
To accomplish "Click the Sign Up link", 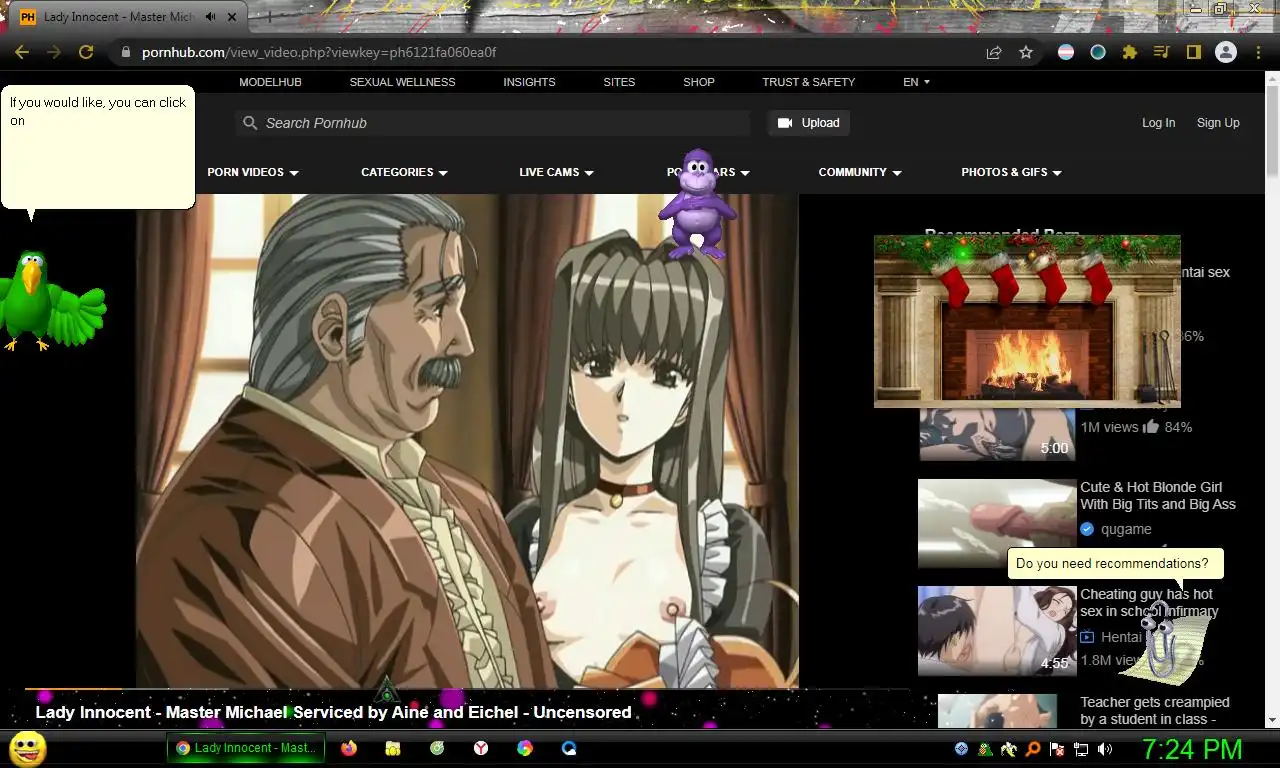I will tap(1218, 123).
